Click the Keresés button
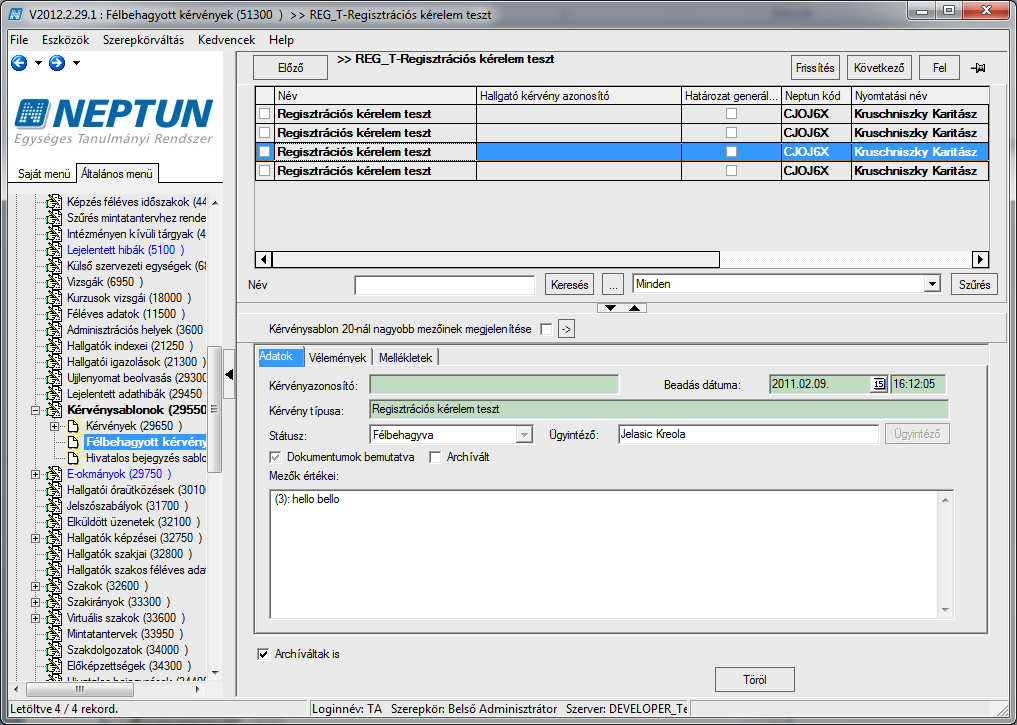The height and width of the screenshot is (725, 1017). 569,285
